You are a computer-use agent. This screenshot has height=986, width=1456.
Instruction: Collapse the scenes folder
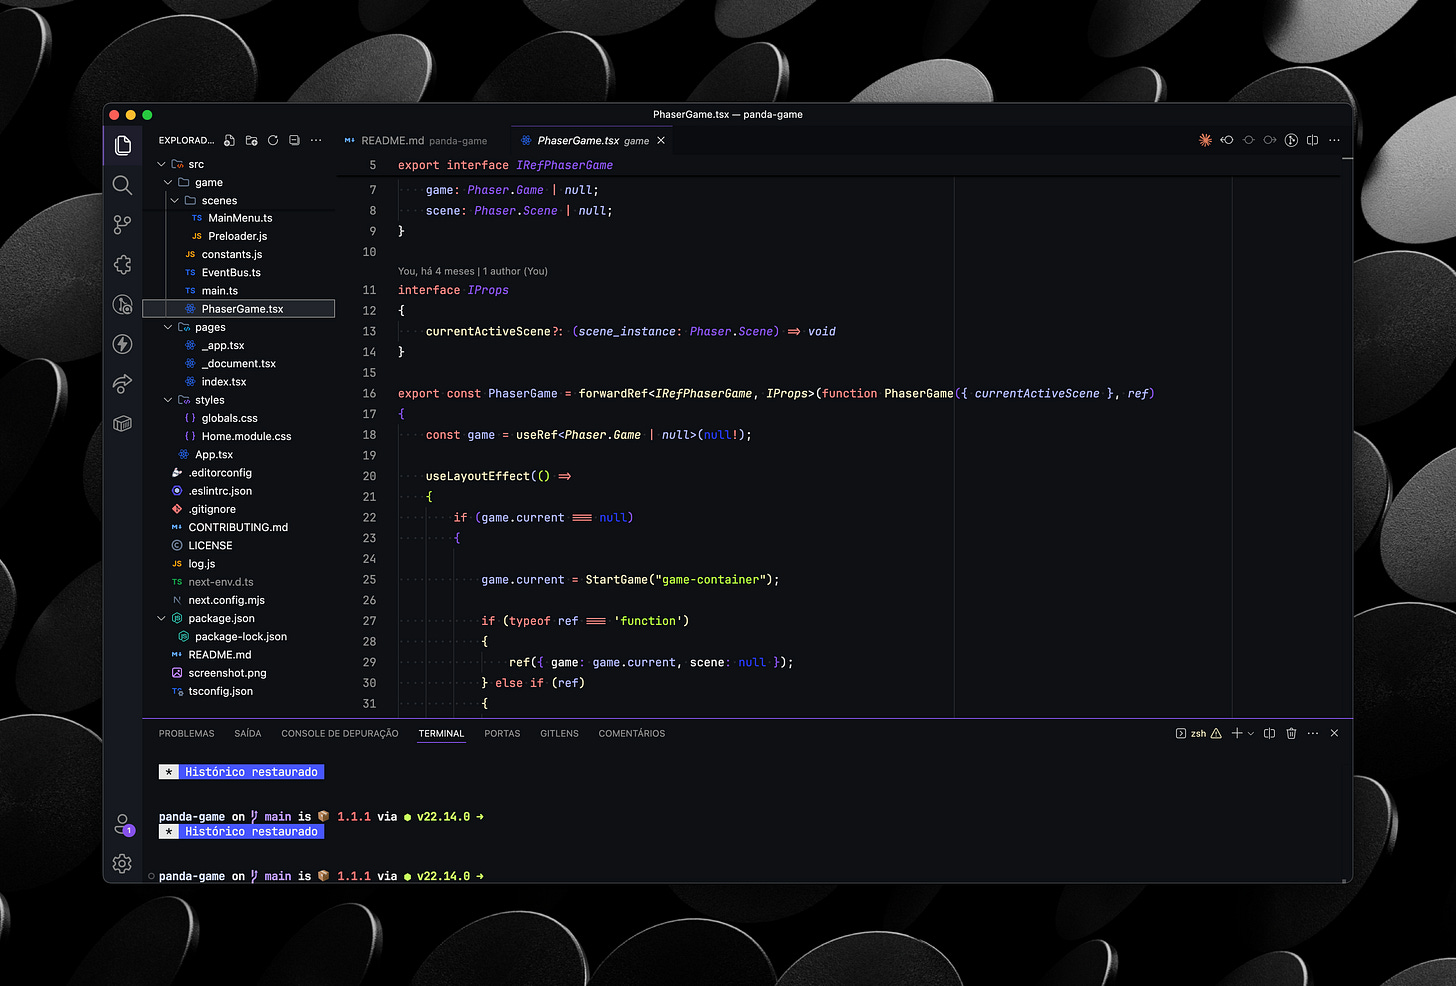click(175, 200)
